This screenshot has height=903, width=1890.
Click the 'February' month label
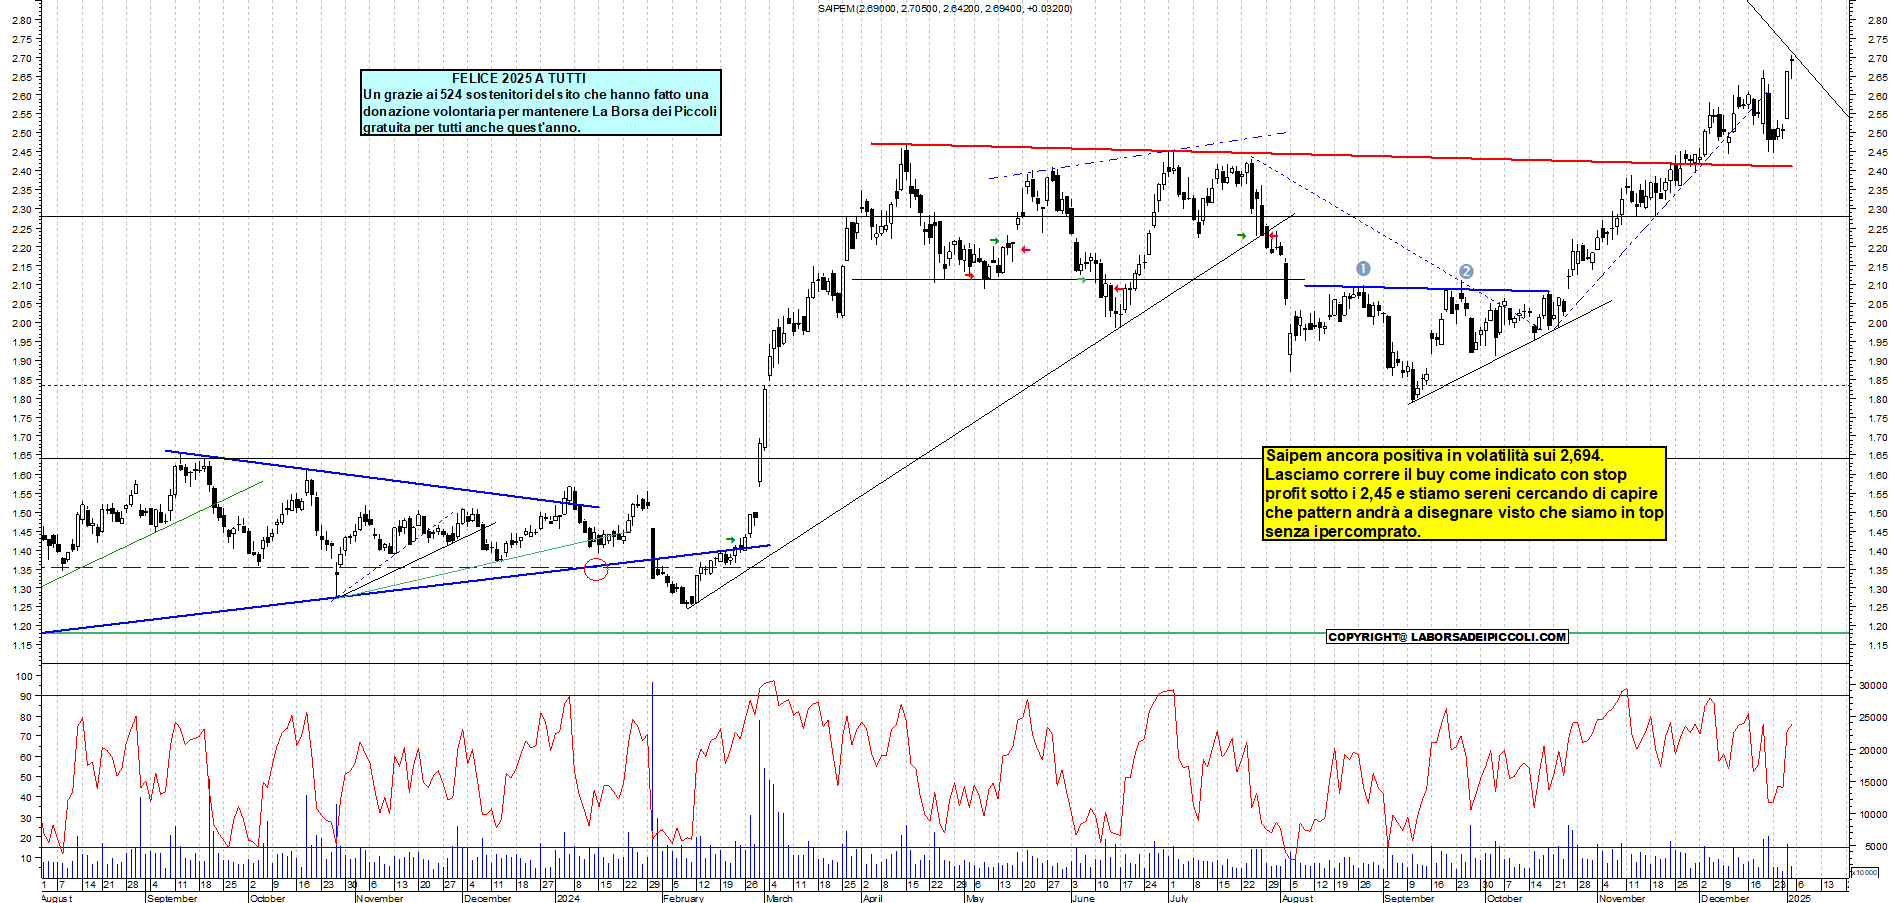coord(684,898)
